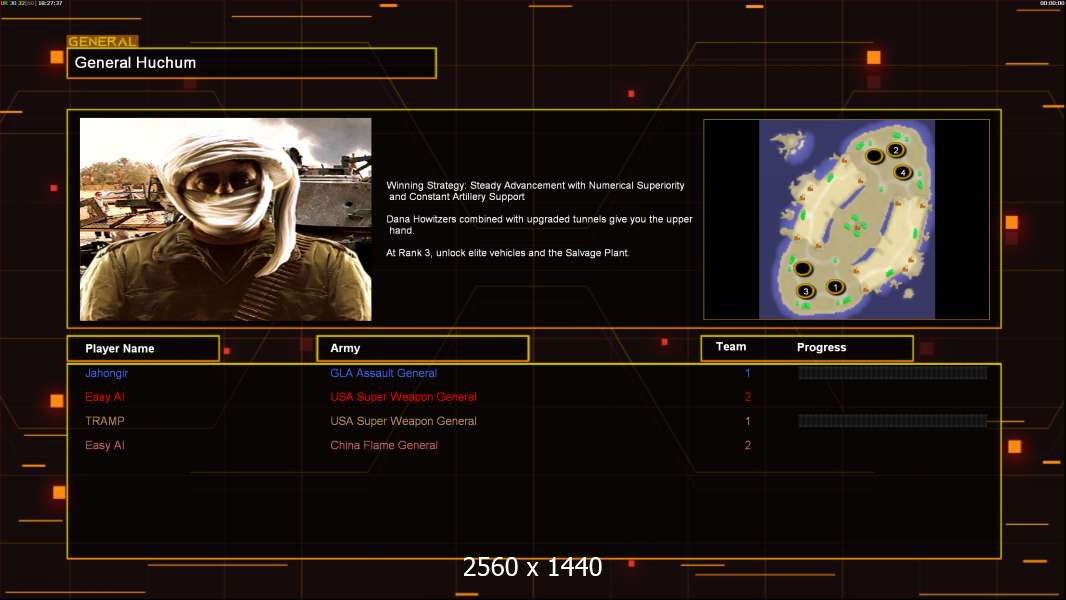The width and height of the screenshot is (1066, 600).
Task: Click TRAMP's USA Super Weapon General army
Action: click(403, 421)
